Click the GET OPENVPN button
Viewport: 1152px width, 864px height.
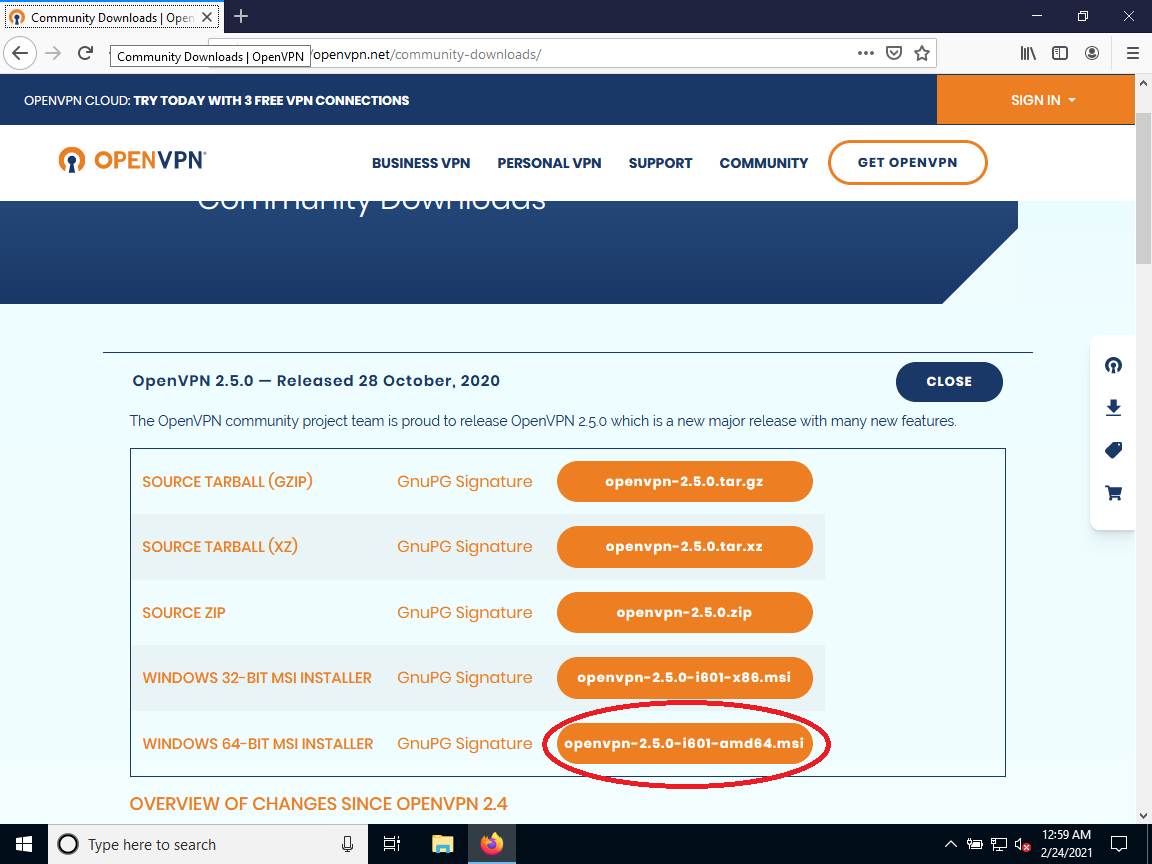coord(907,162)
